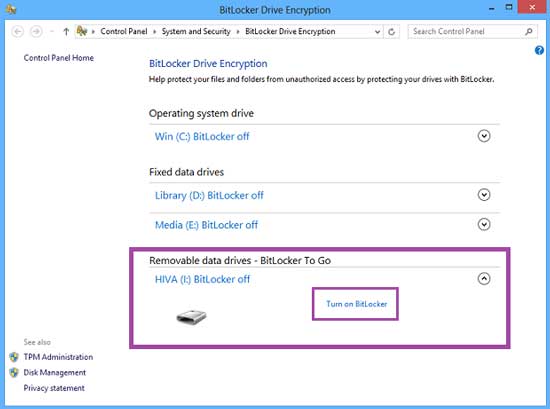Expand the Win (C:) drive options
550x409 pixels.
point(484,136)
